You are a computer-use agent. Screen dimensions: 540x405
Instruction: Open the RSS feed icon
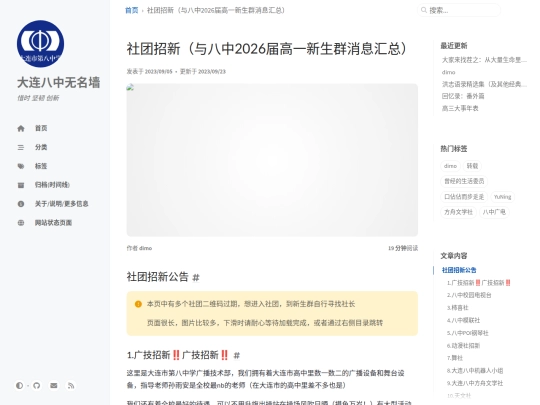71,386
